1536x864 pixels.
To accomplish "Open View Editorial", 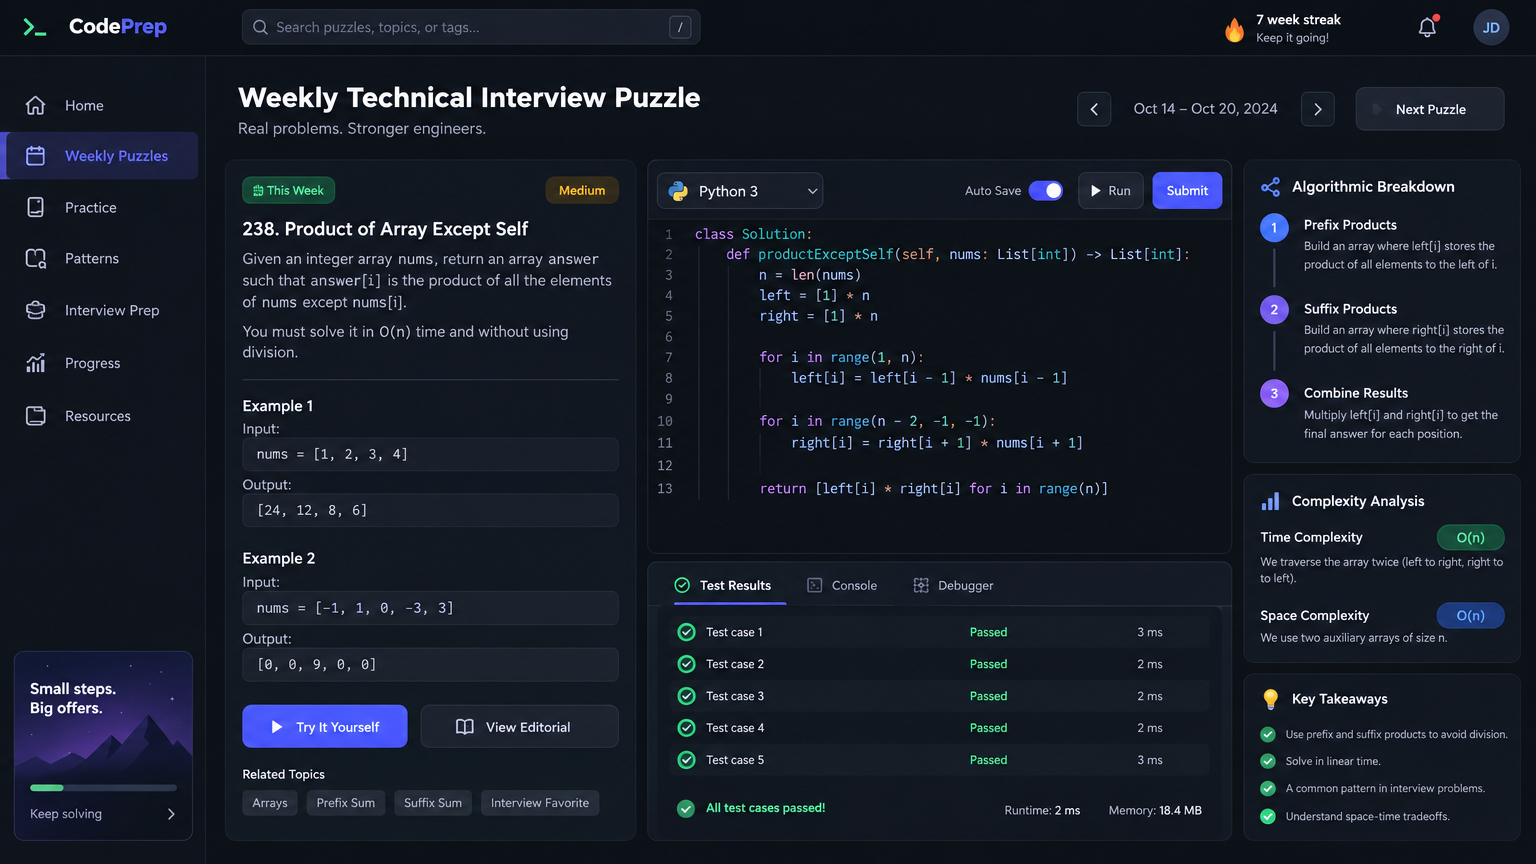I will 519,726.
